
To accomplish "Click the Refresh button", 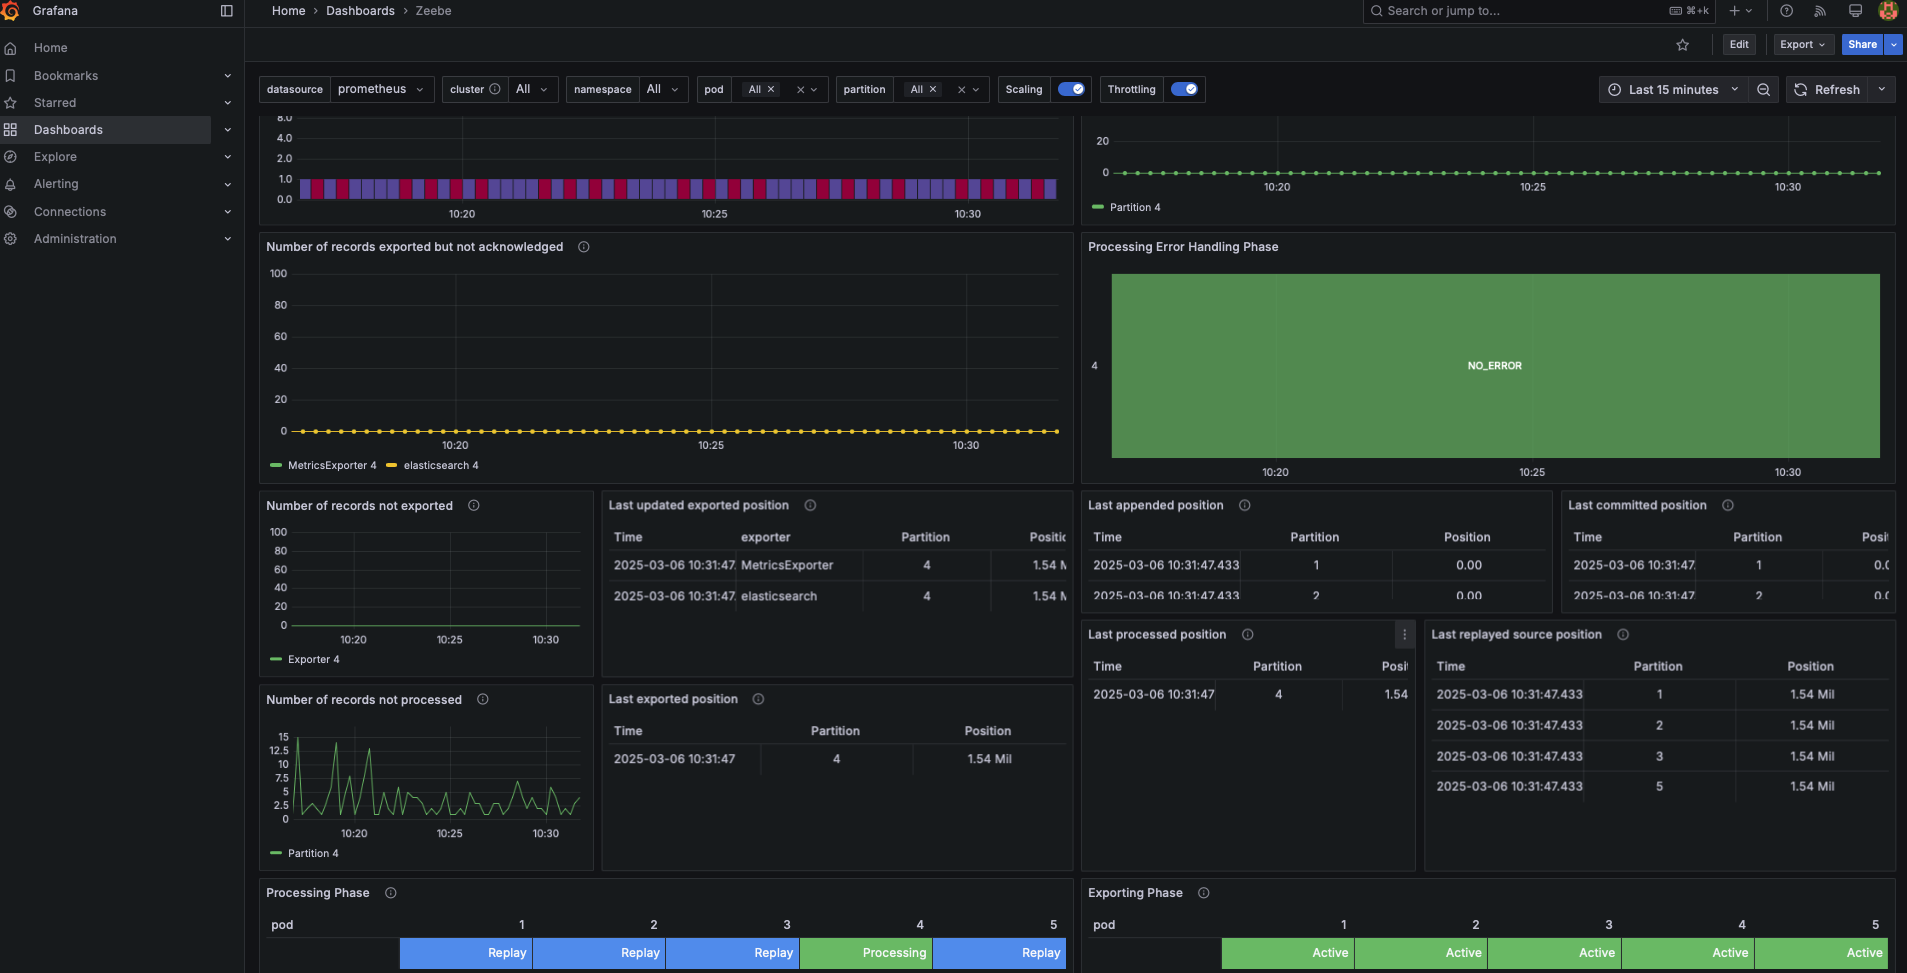I will pyautogui.click(x=1827, y=90).
